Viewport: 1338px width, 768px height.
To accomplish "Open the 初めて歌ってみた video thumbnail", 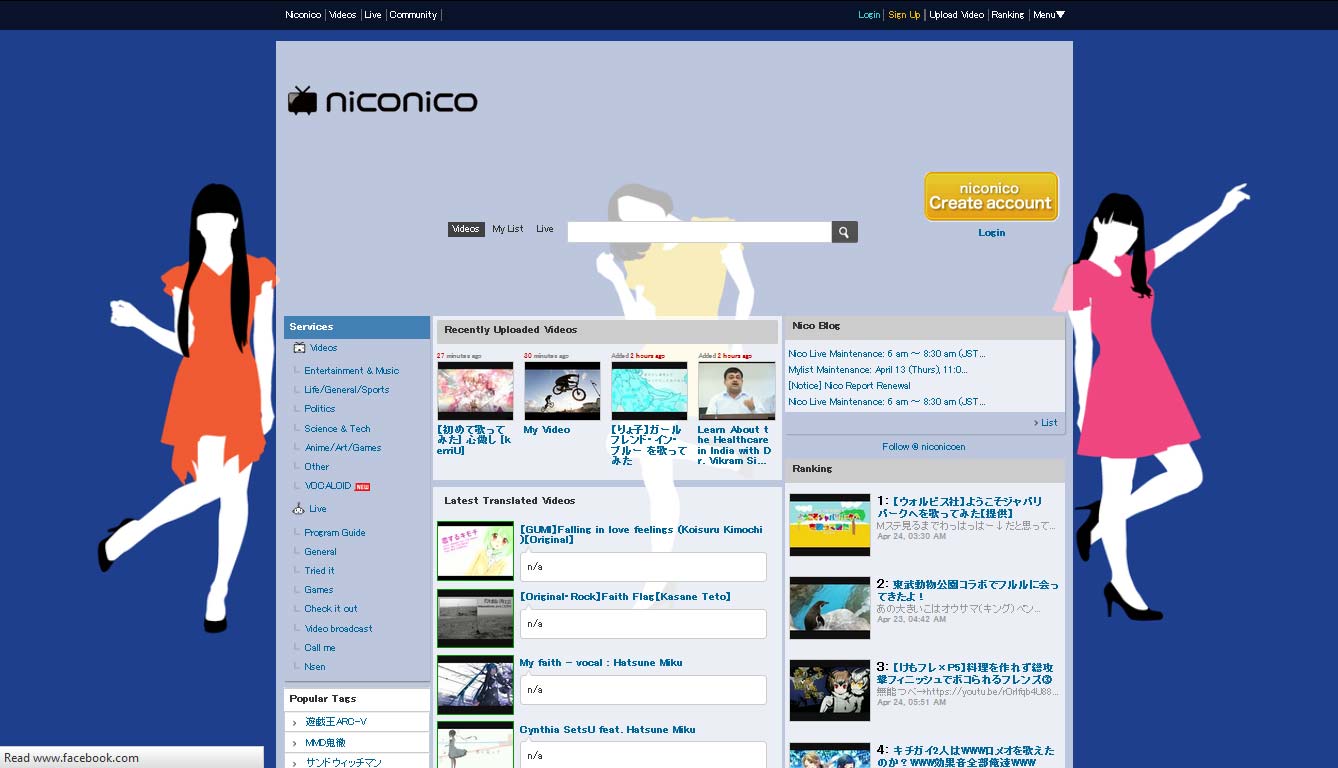I will [475, 391].
